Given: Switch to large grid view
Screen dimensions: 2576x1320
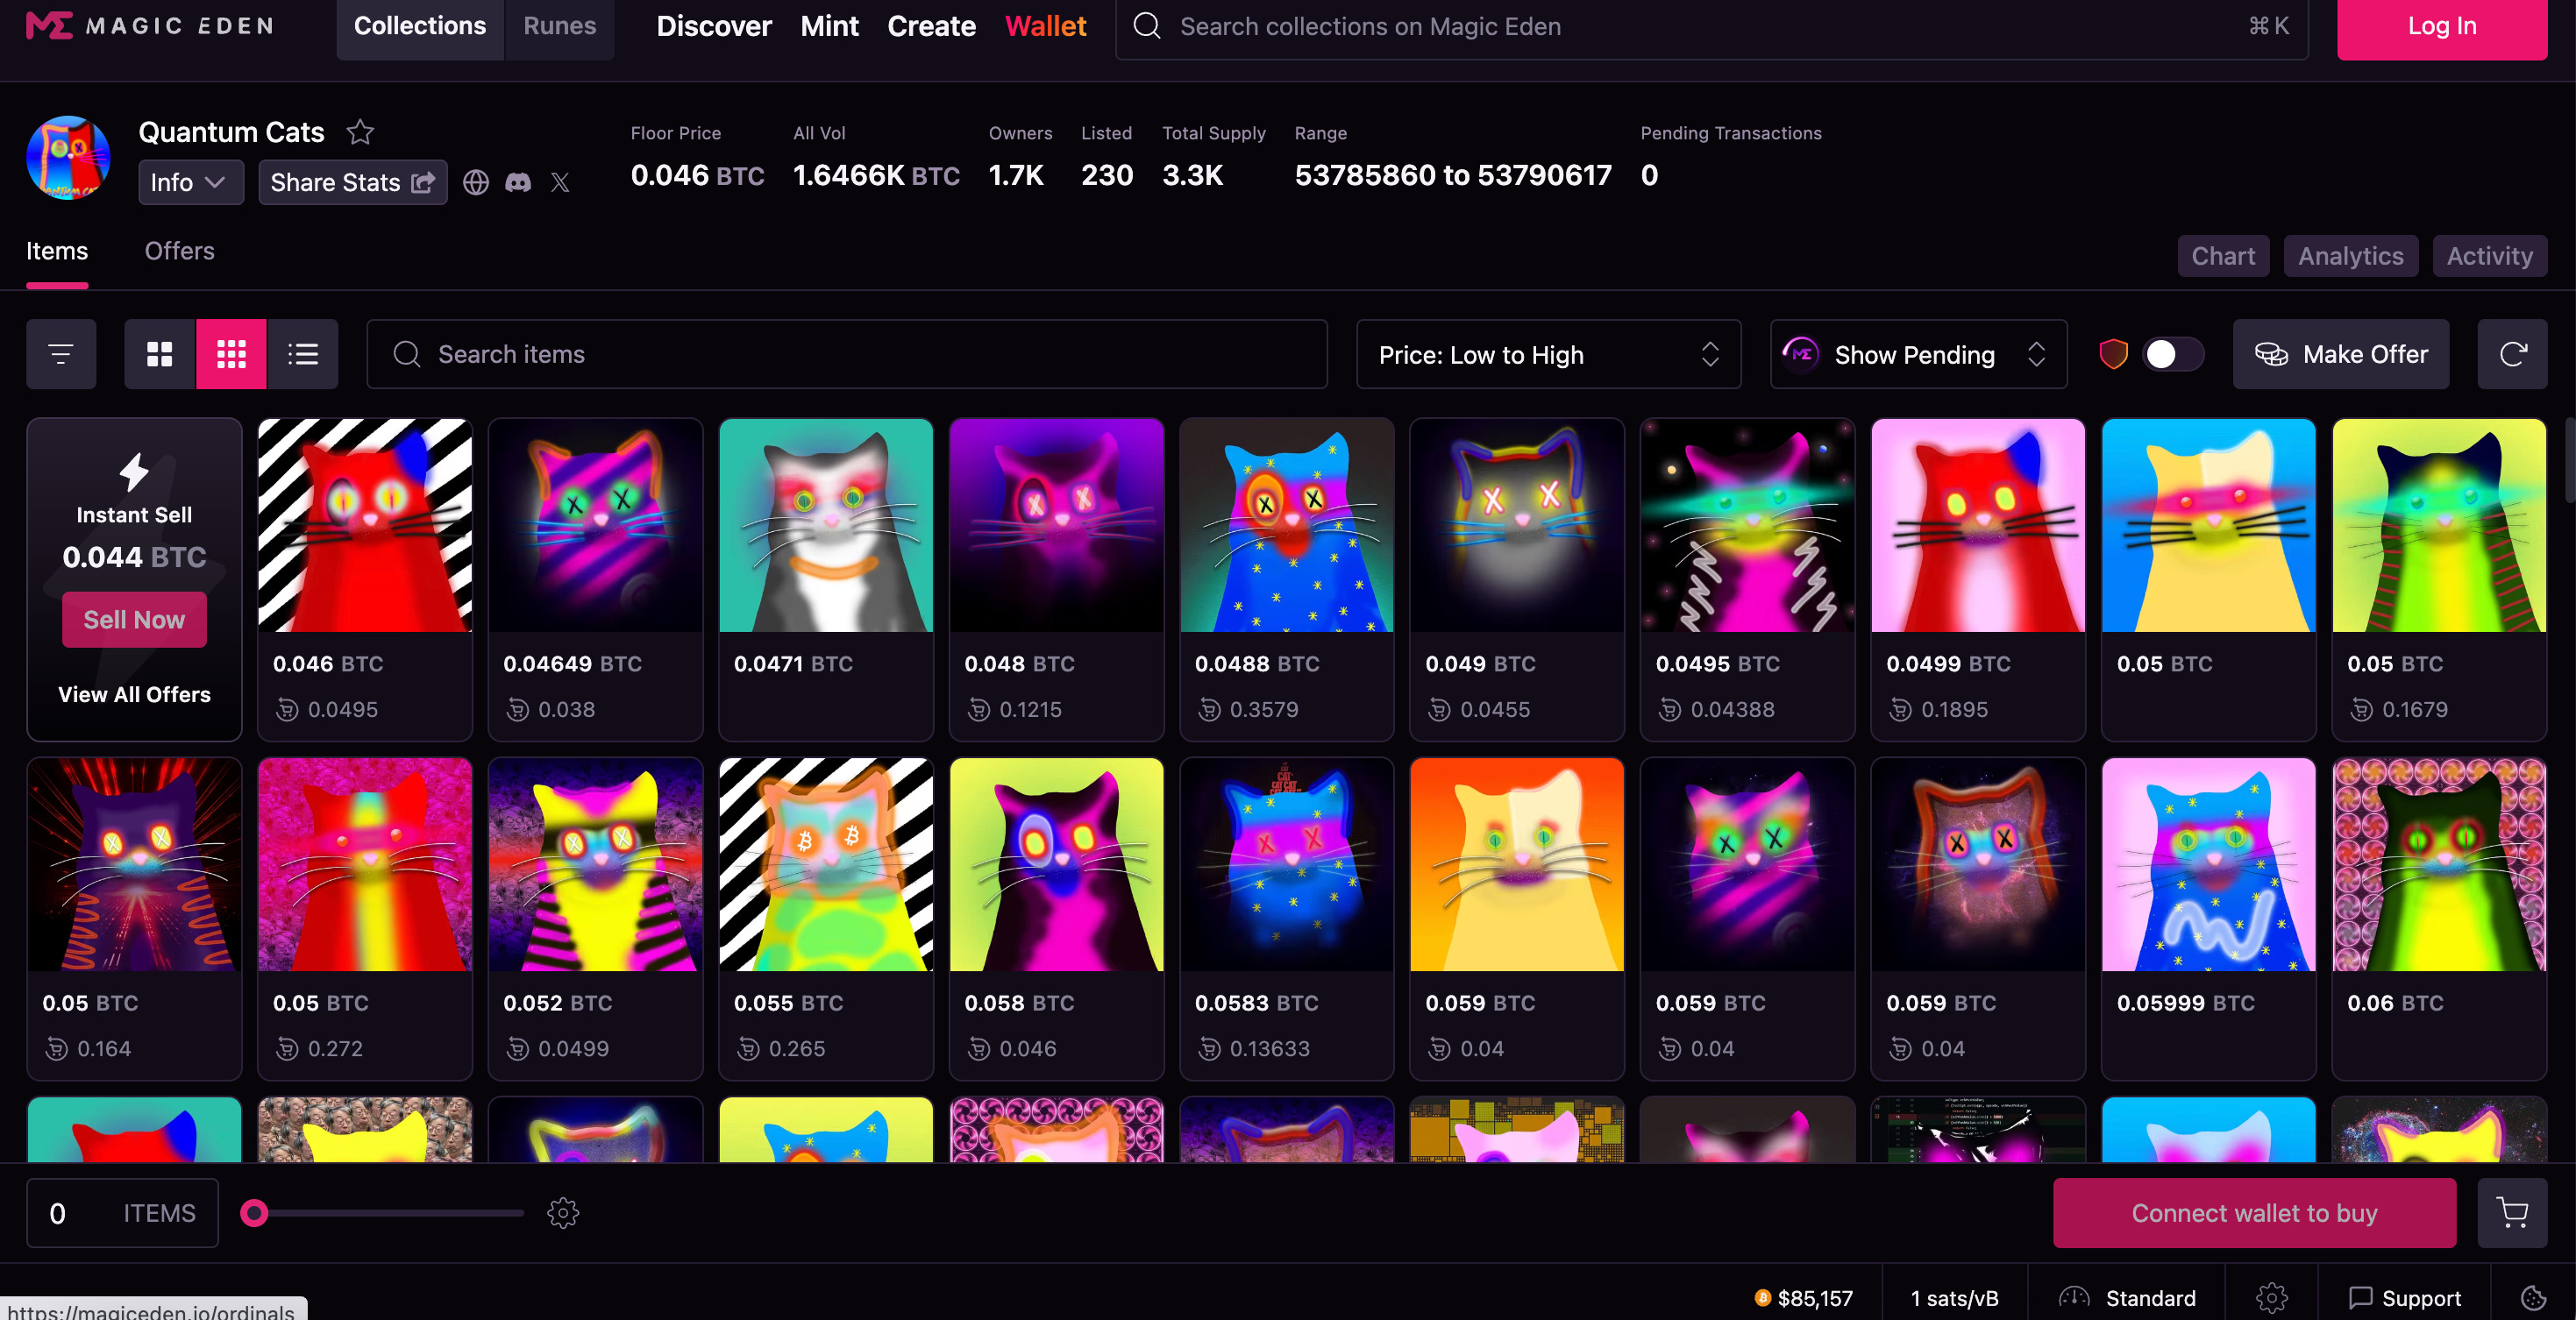Looking at the screenshot, I should coord(160,354).
